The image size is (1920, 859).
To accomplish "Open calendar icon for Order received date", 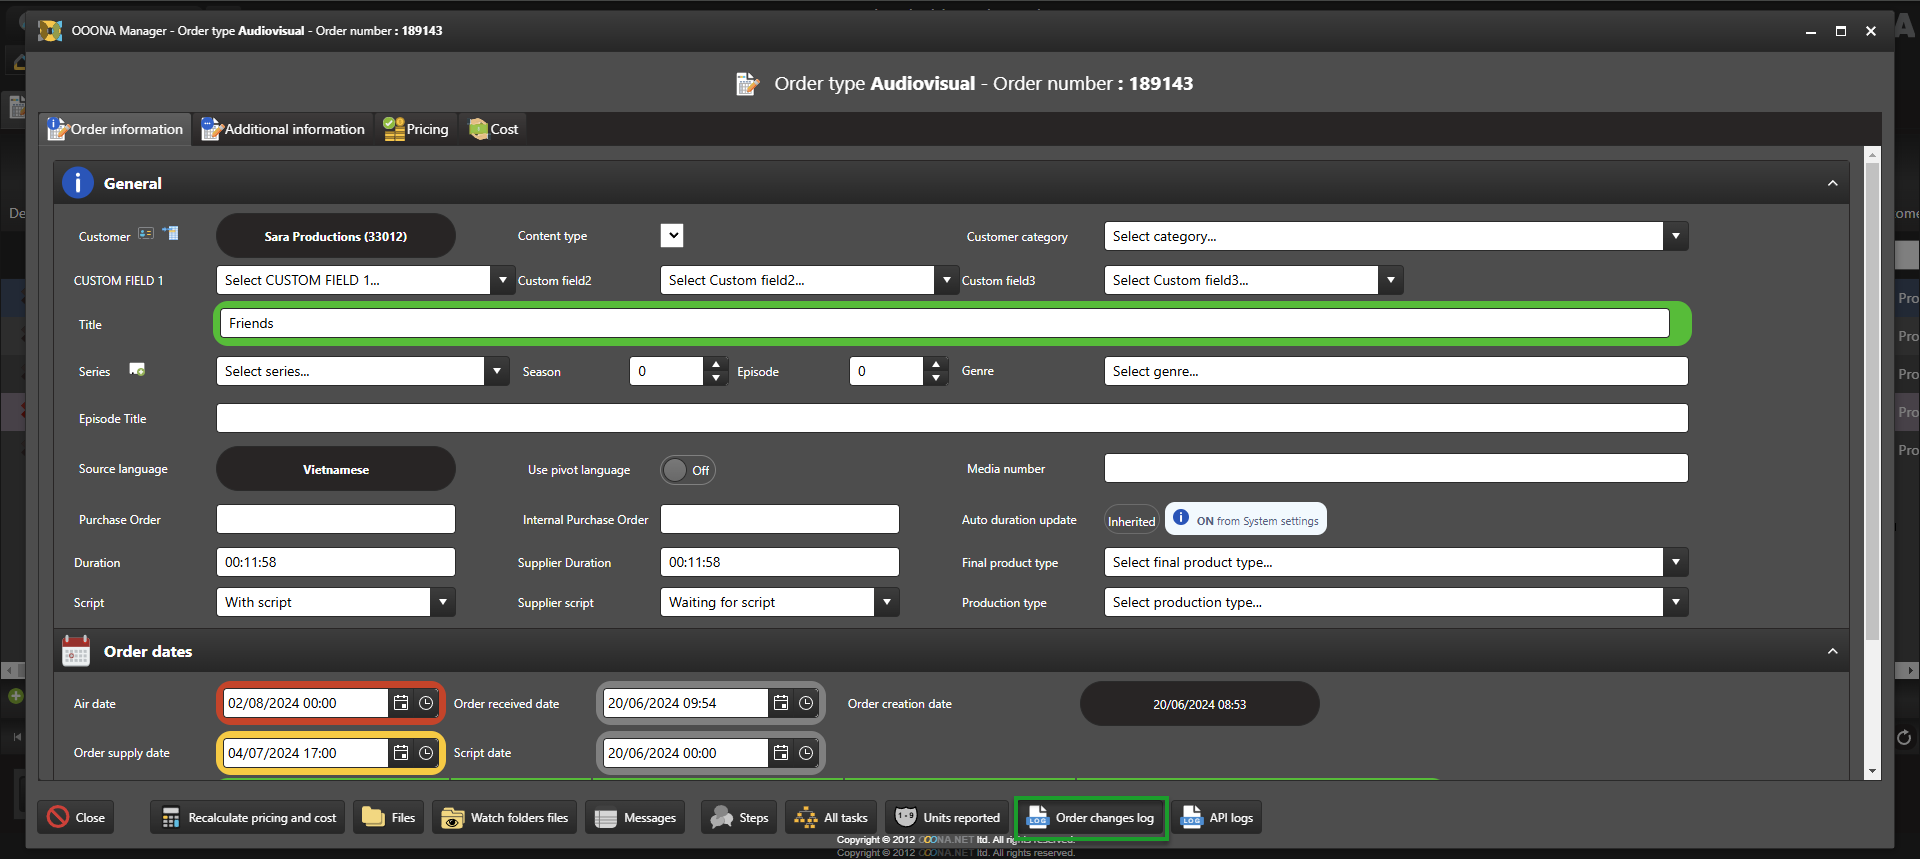I will (781, 703).
